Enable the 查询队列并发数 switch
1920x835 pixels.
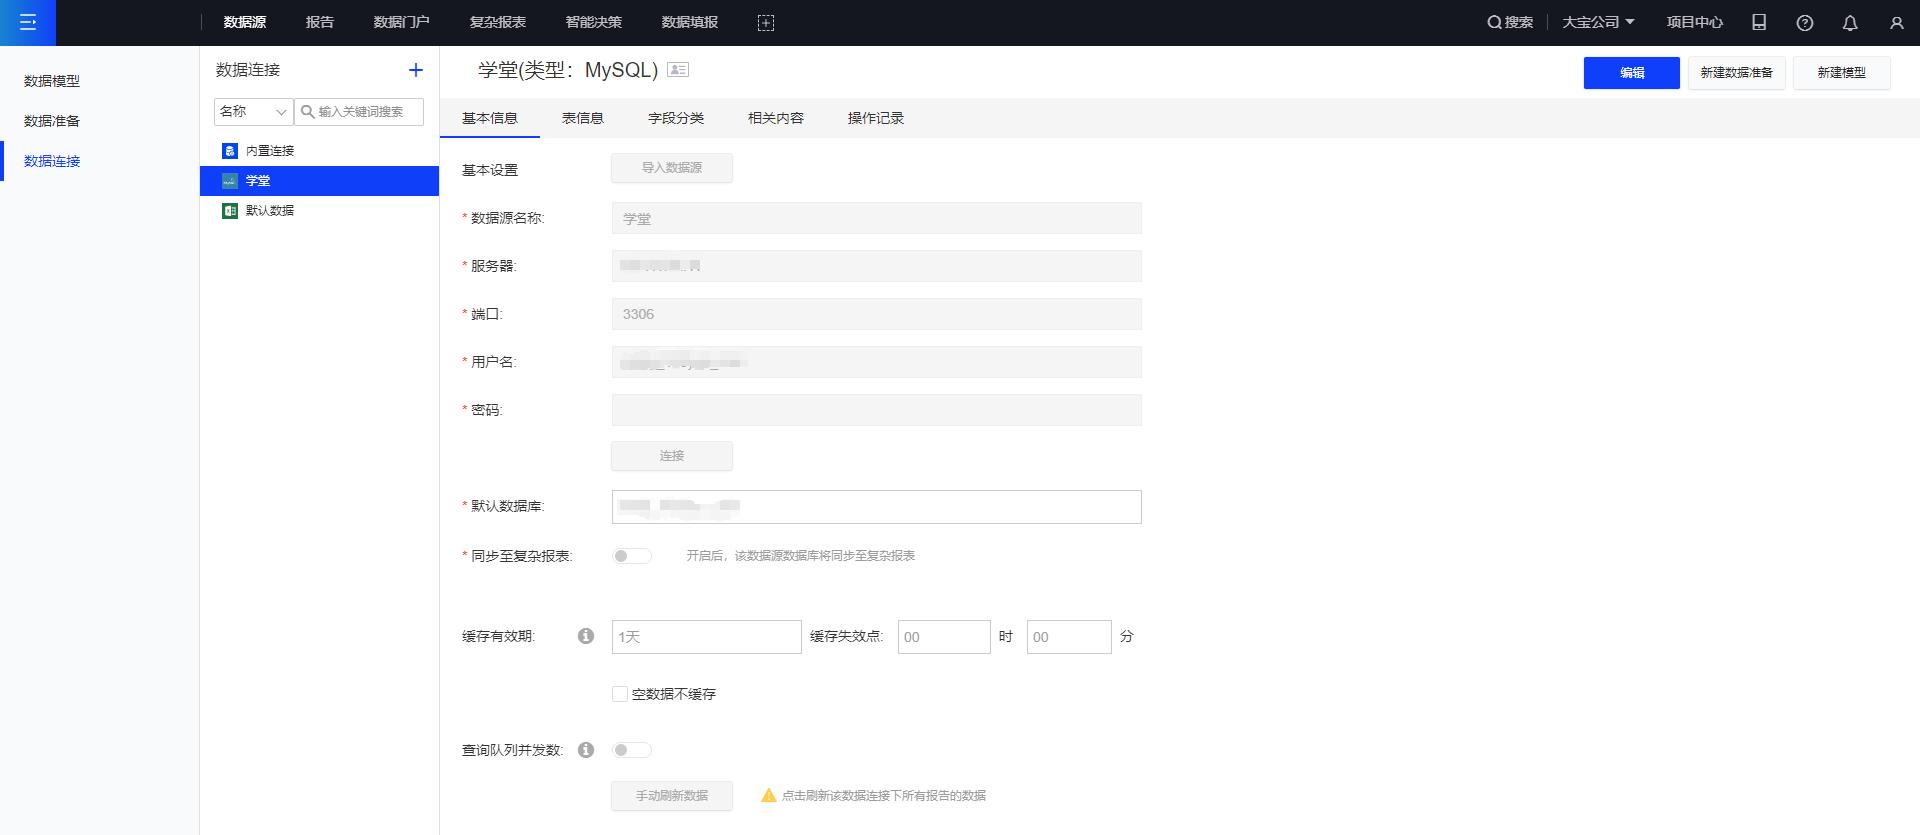click(x=631, y=750)
